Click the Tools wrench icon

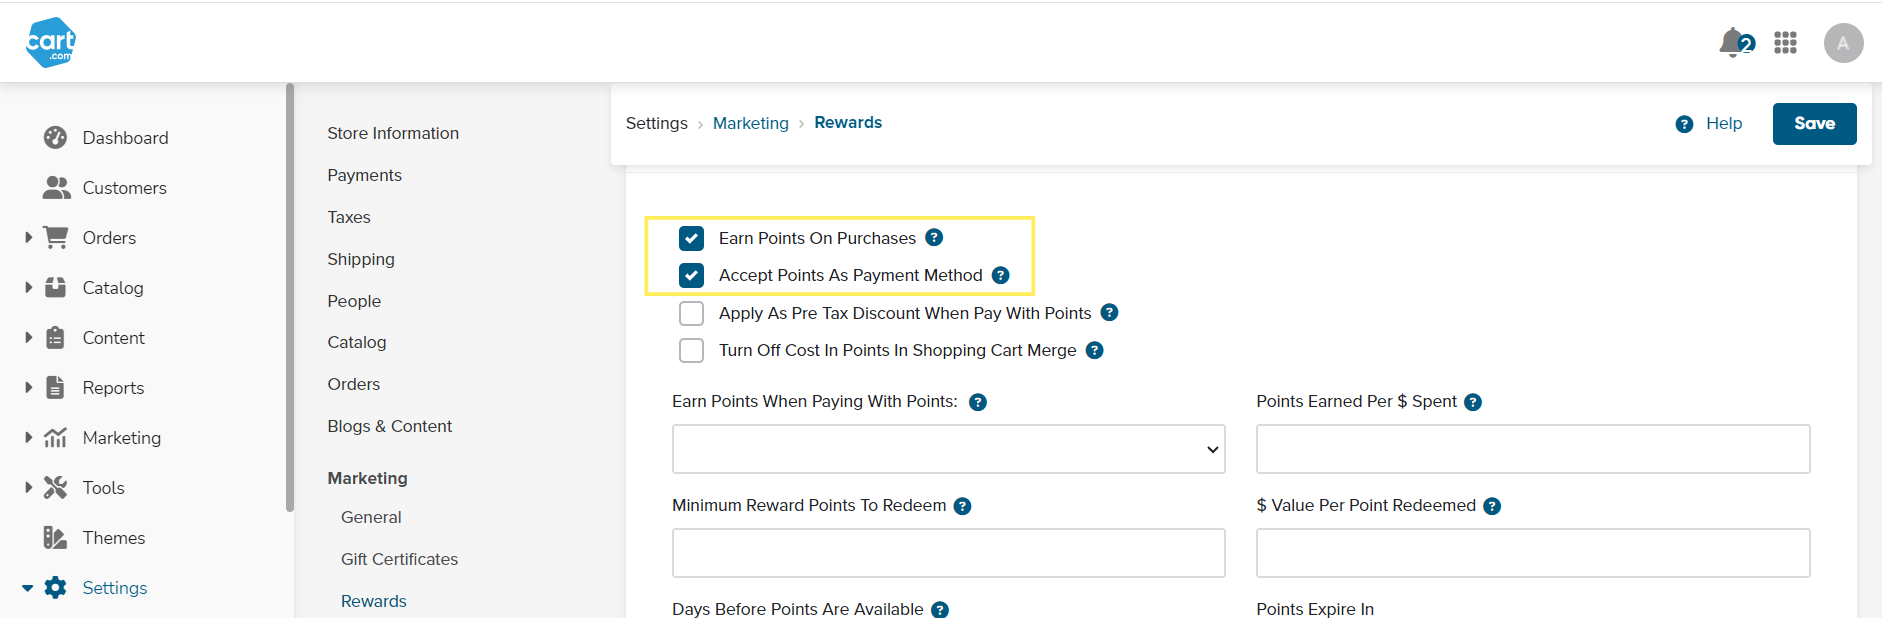(56, 487)
